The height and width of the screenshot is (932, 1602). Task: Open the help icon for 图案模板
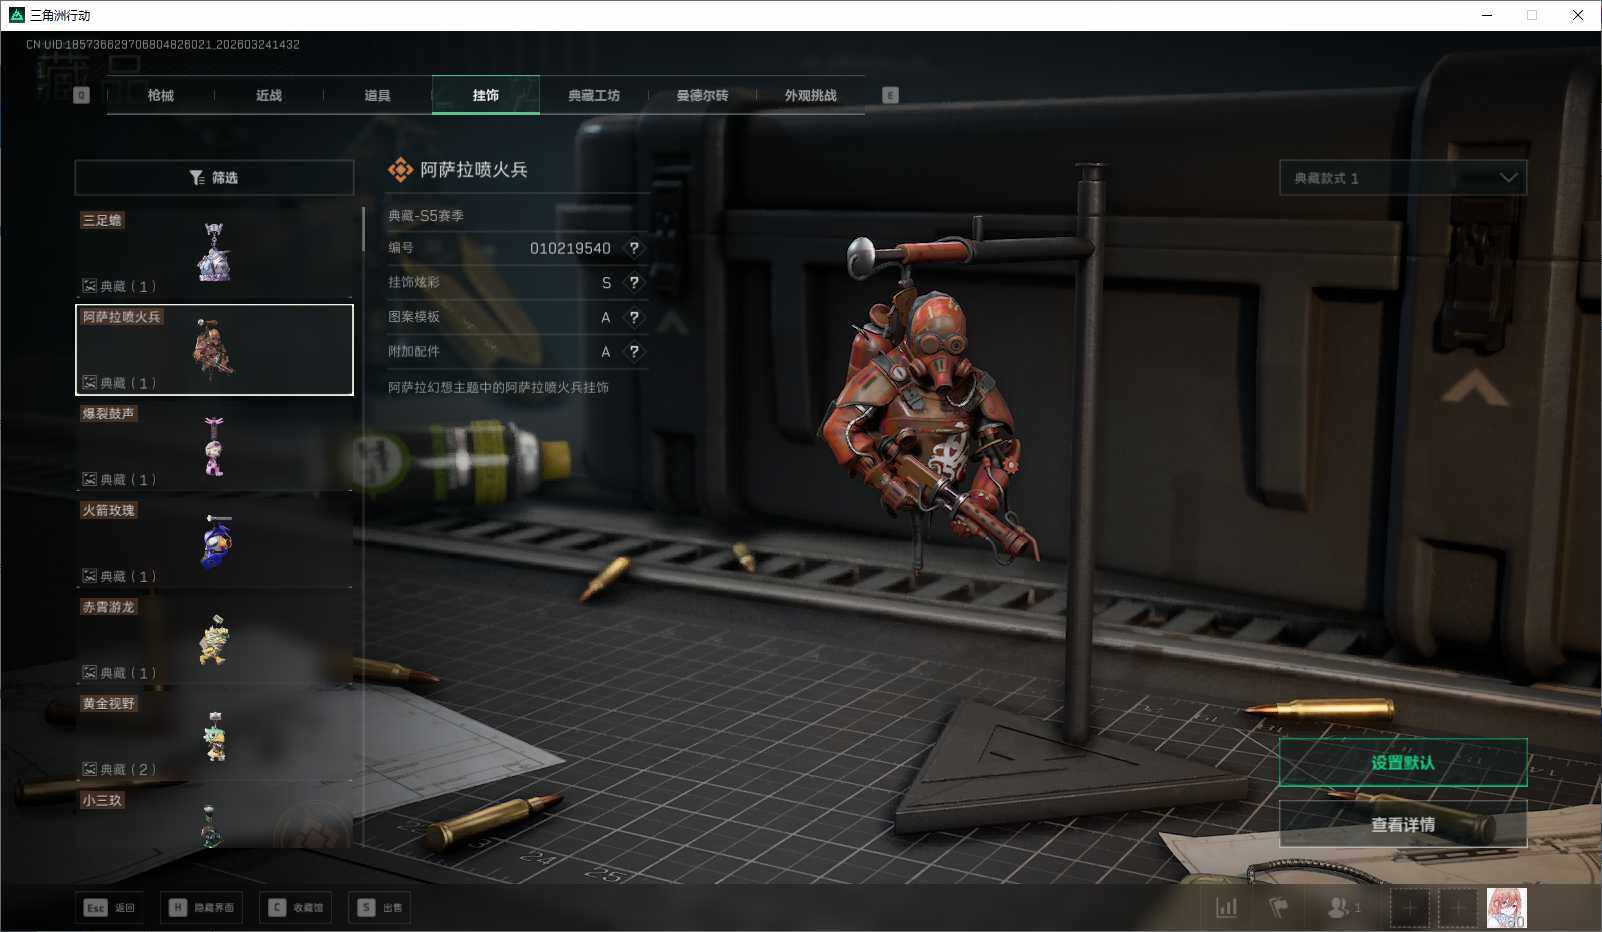click(634, 317)
